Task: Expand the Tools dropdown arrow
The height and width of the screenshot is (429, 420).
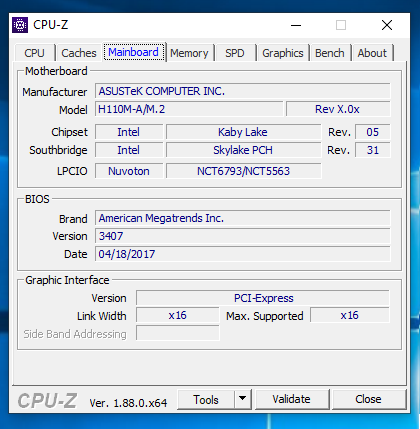Action: (x=243, y=399)
